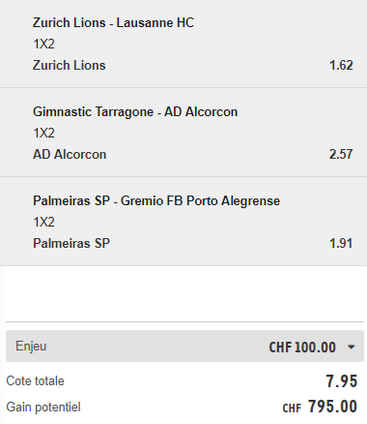The width and height of the screenshot is (367, 424).
Task: Open the Enjeu stake dropdown arrow
Action: (x=351, y=347)
